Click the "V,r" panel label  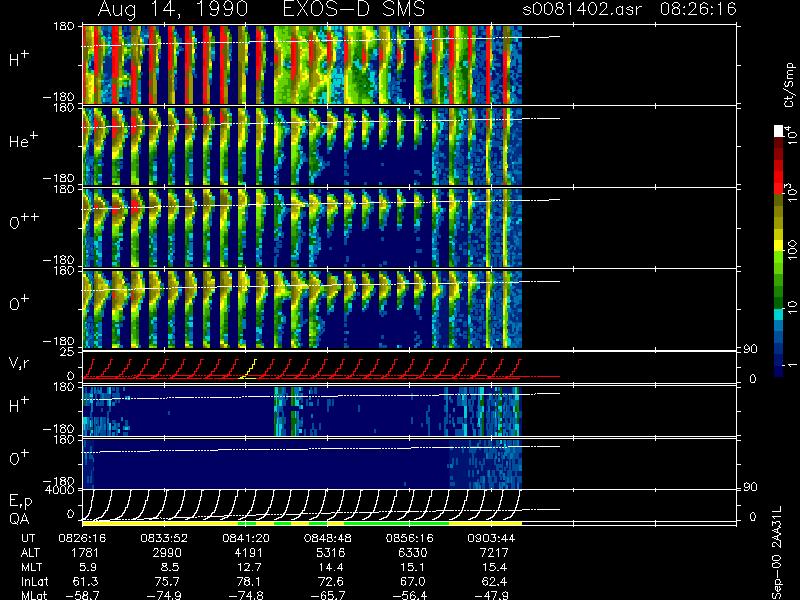(20, 363)
